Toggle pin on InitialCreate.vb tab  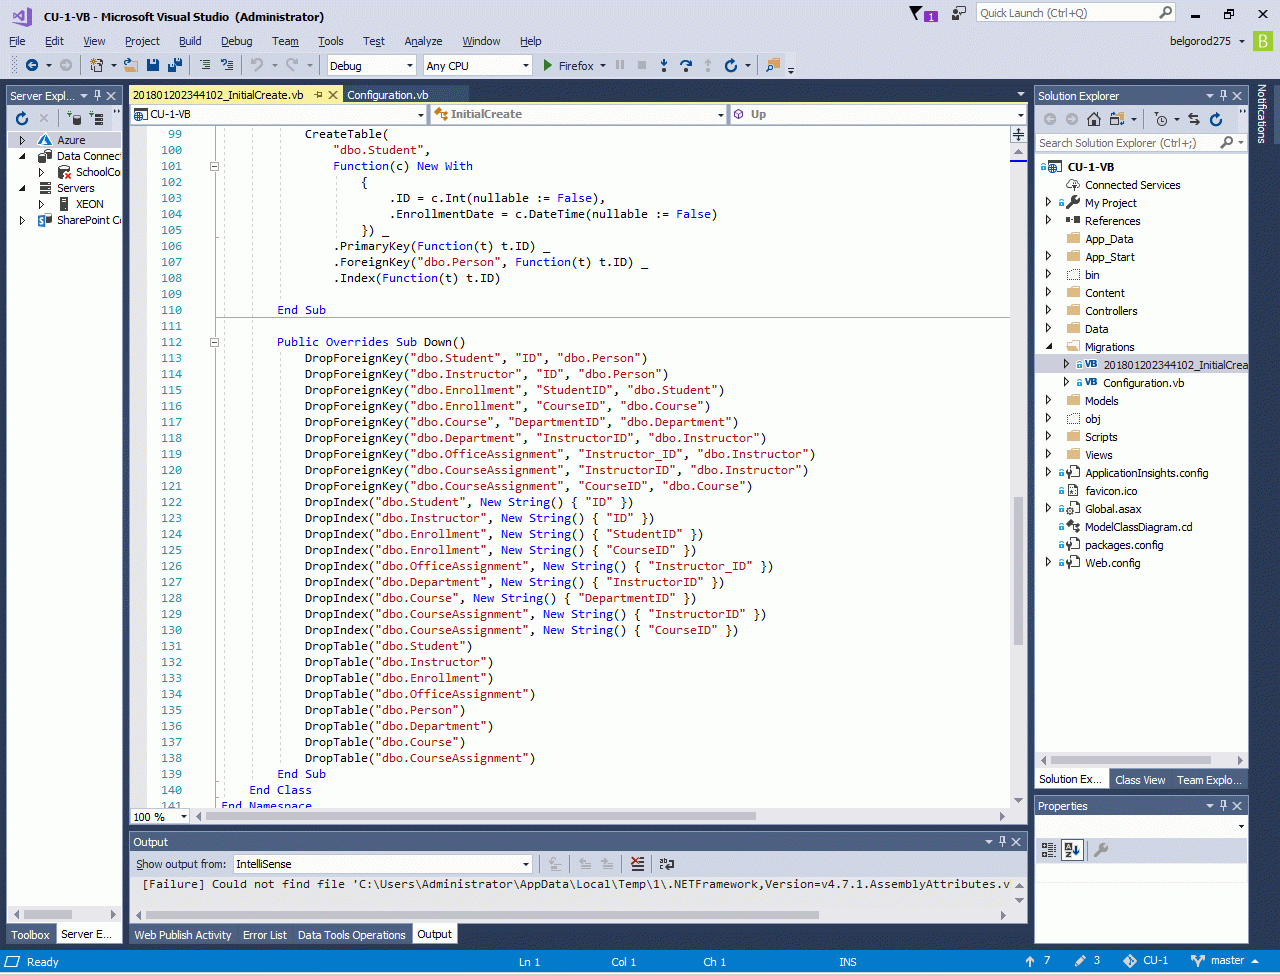[318, 95]
